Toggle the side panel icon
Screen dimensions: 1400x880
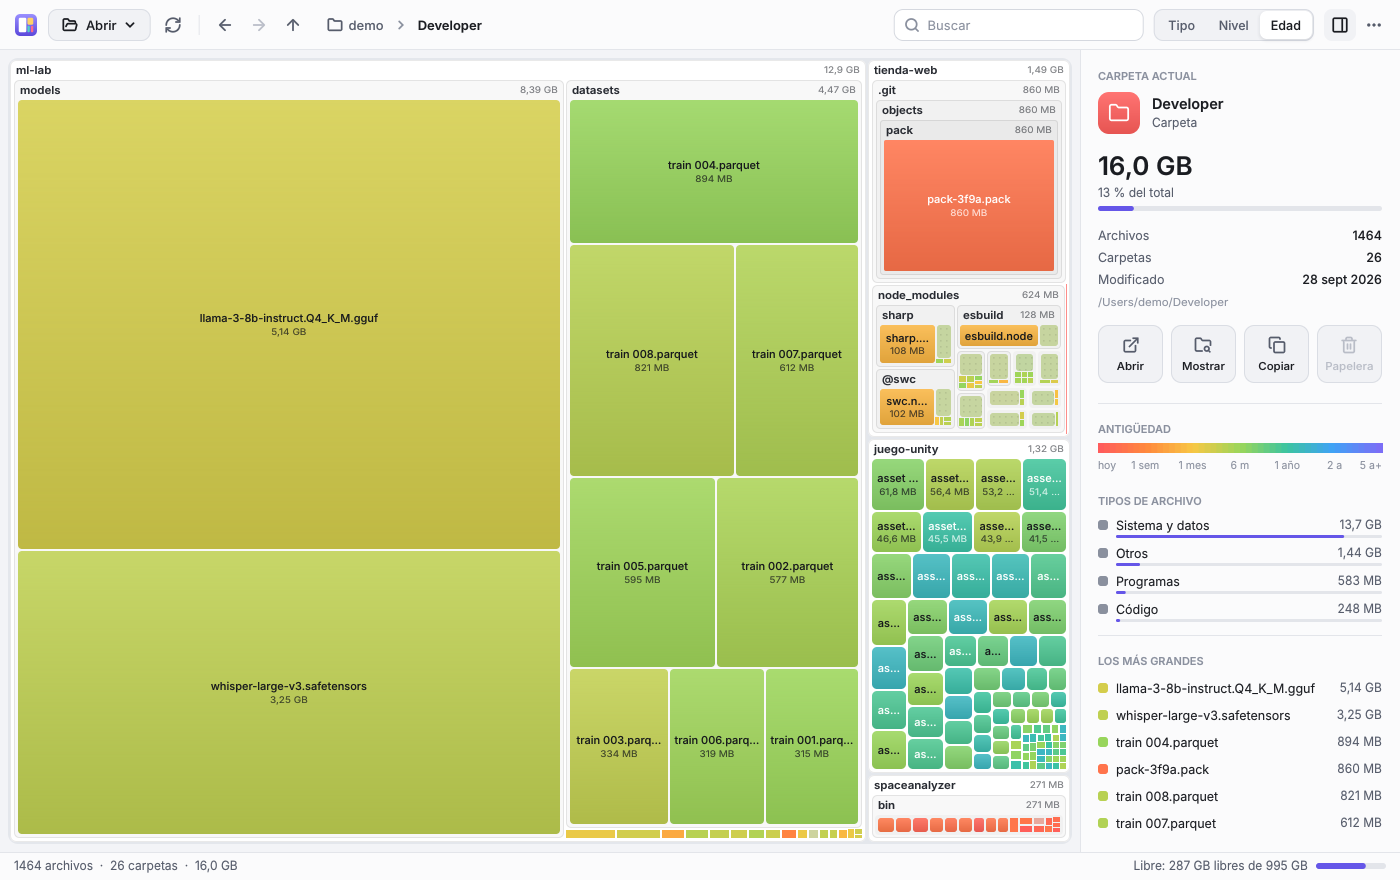(x=1340, y=25)
